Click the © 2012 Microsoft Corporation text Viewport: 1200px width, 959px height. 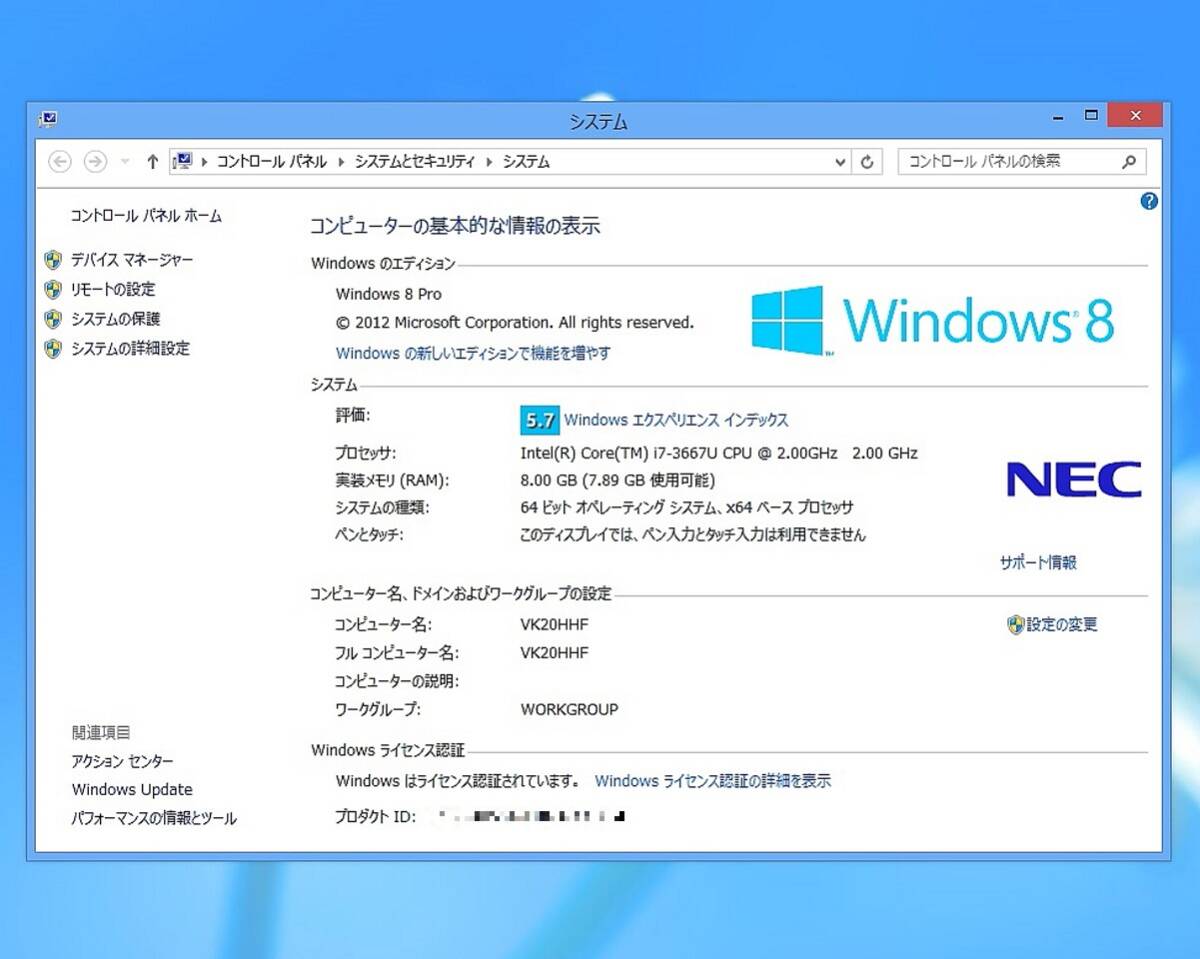pyautogui.click(x=514, y=323)
